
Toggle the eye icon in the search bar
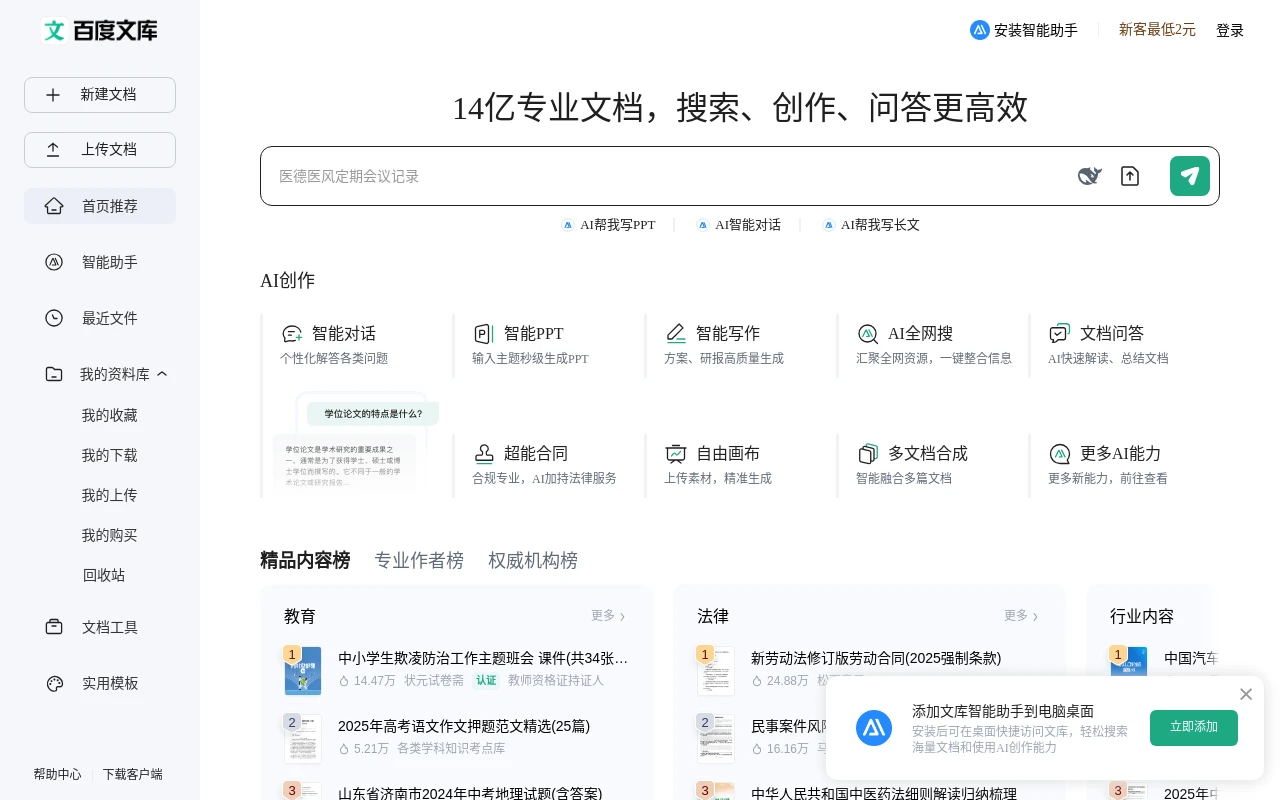(x=1089, y=175)
